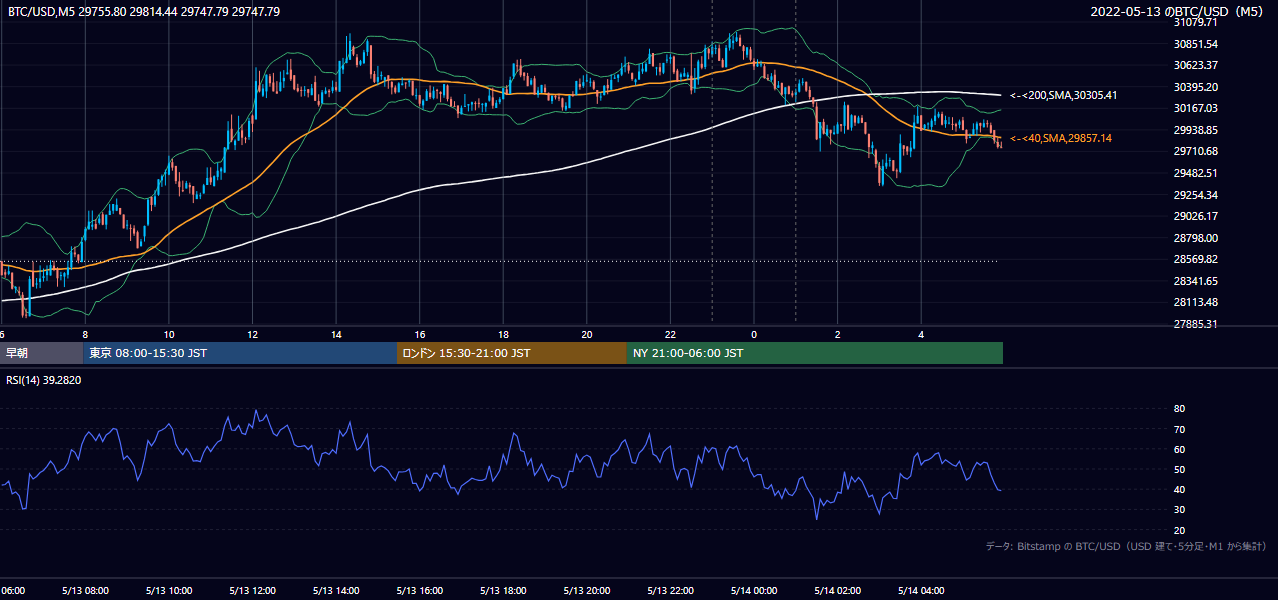Click the 5/13 22:00 time label

coord(671,591)
